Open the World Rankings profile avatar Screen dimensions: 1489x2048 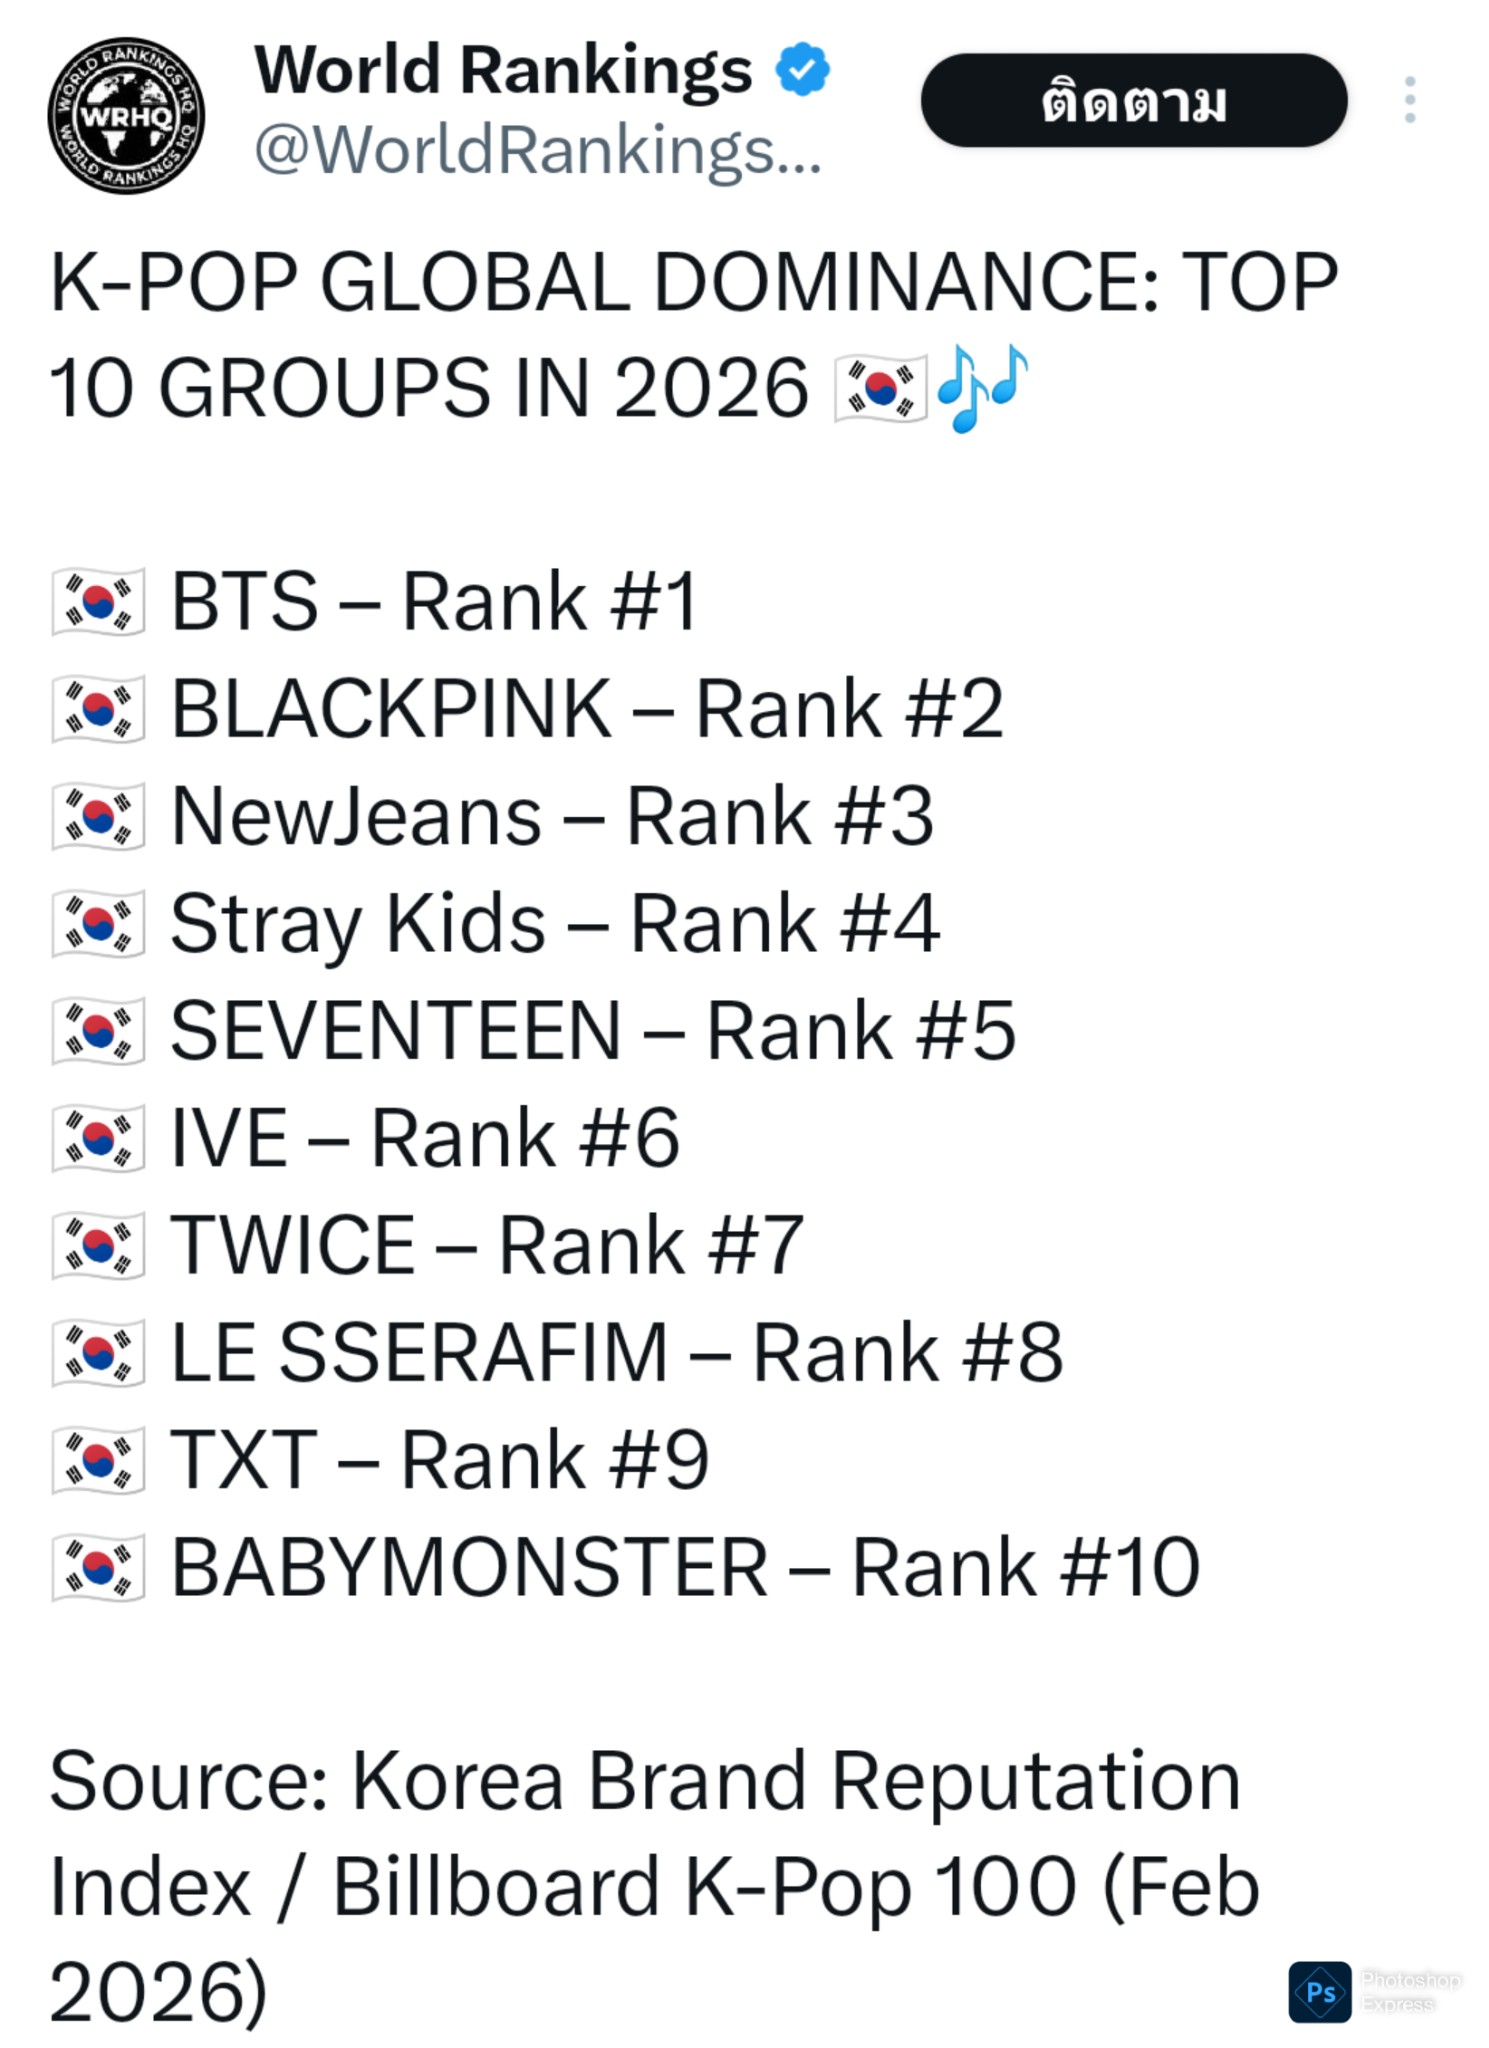click(126, 116)
